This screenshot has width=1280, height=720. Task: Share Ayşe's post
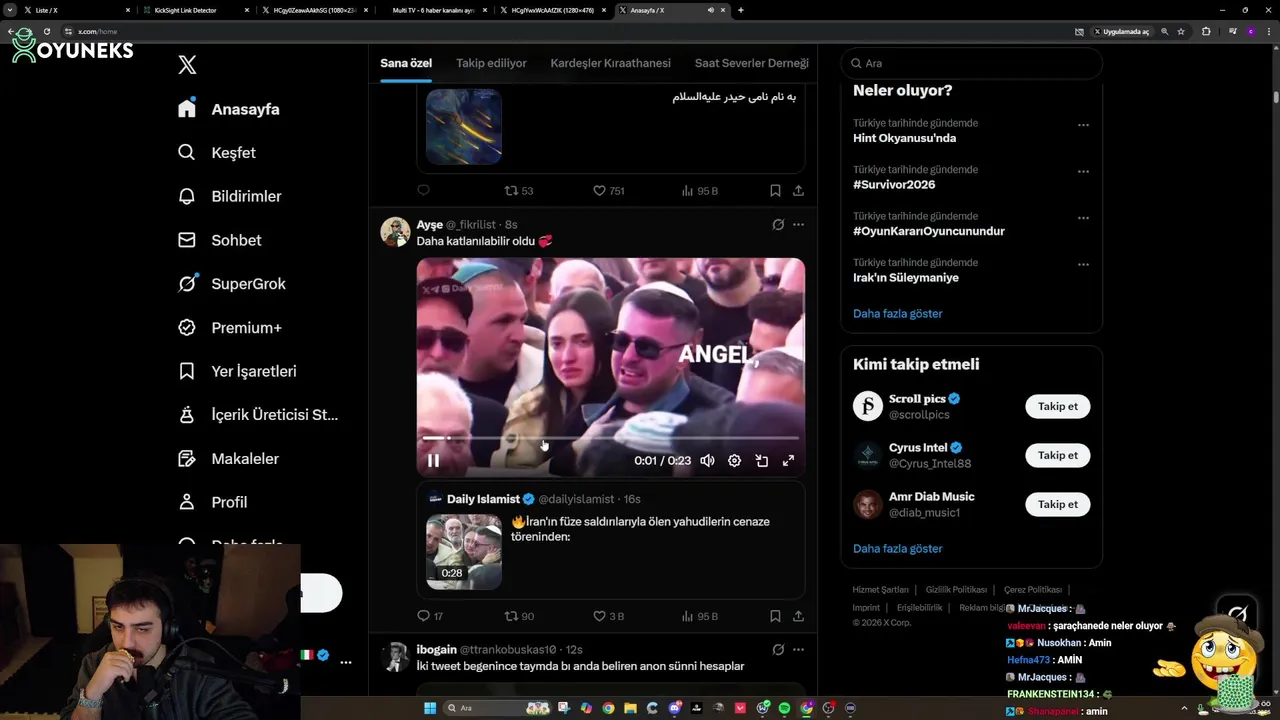point(798,616)
